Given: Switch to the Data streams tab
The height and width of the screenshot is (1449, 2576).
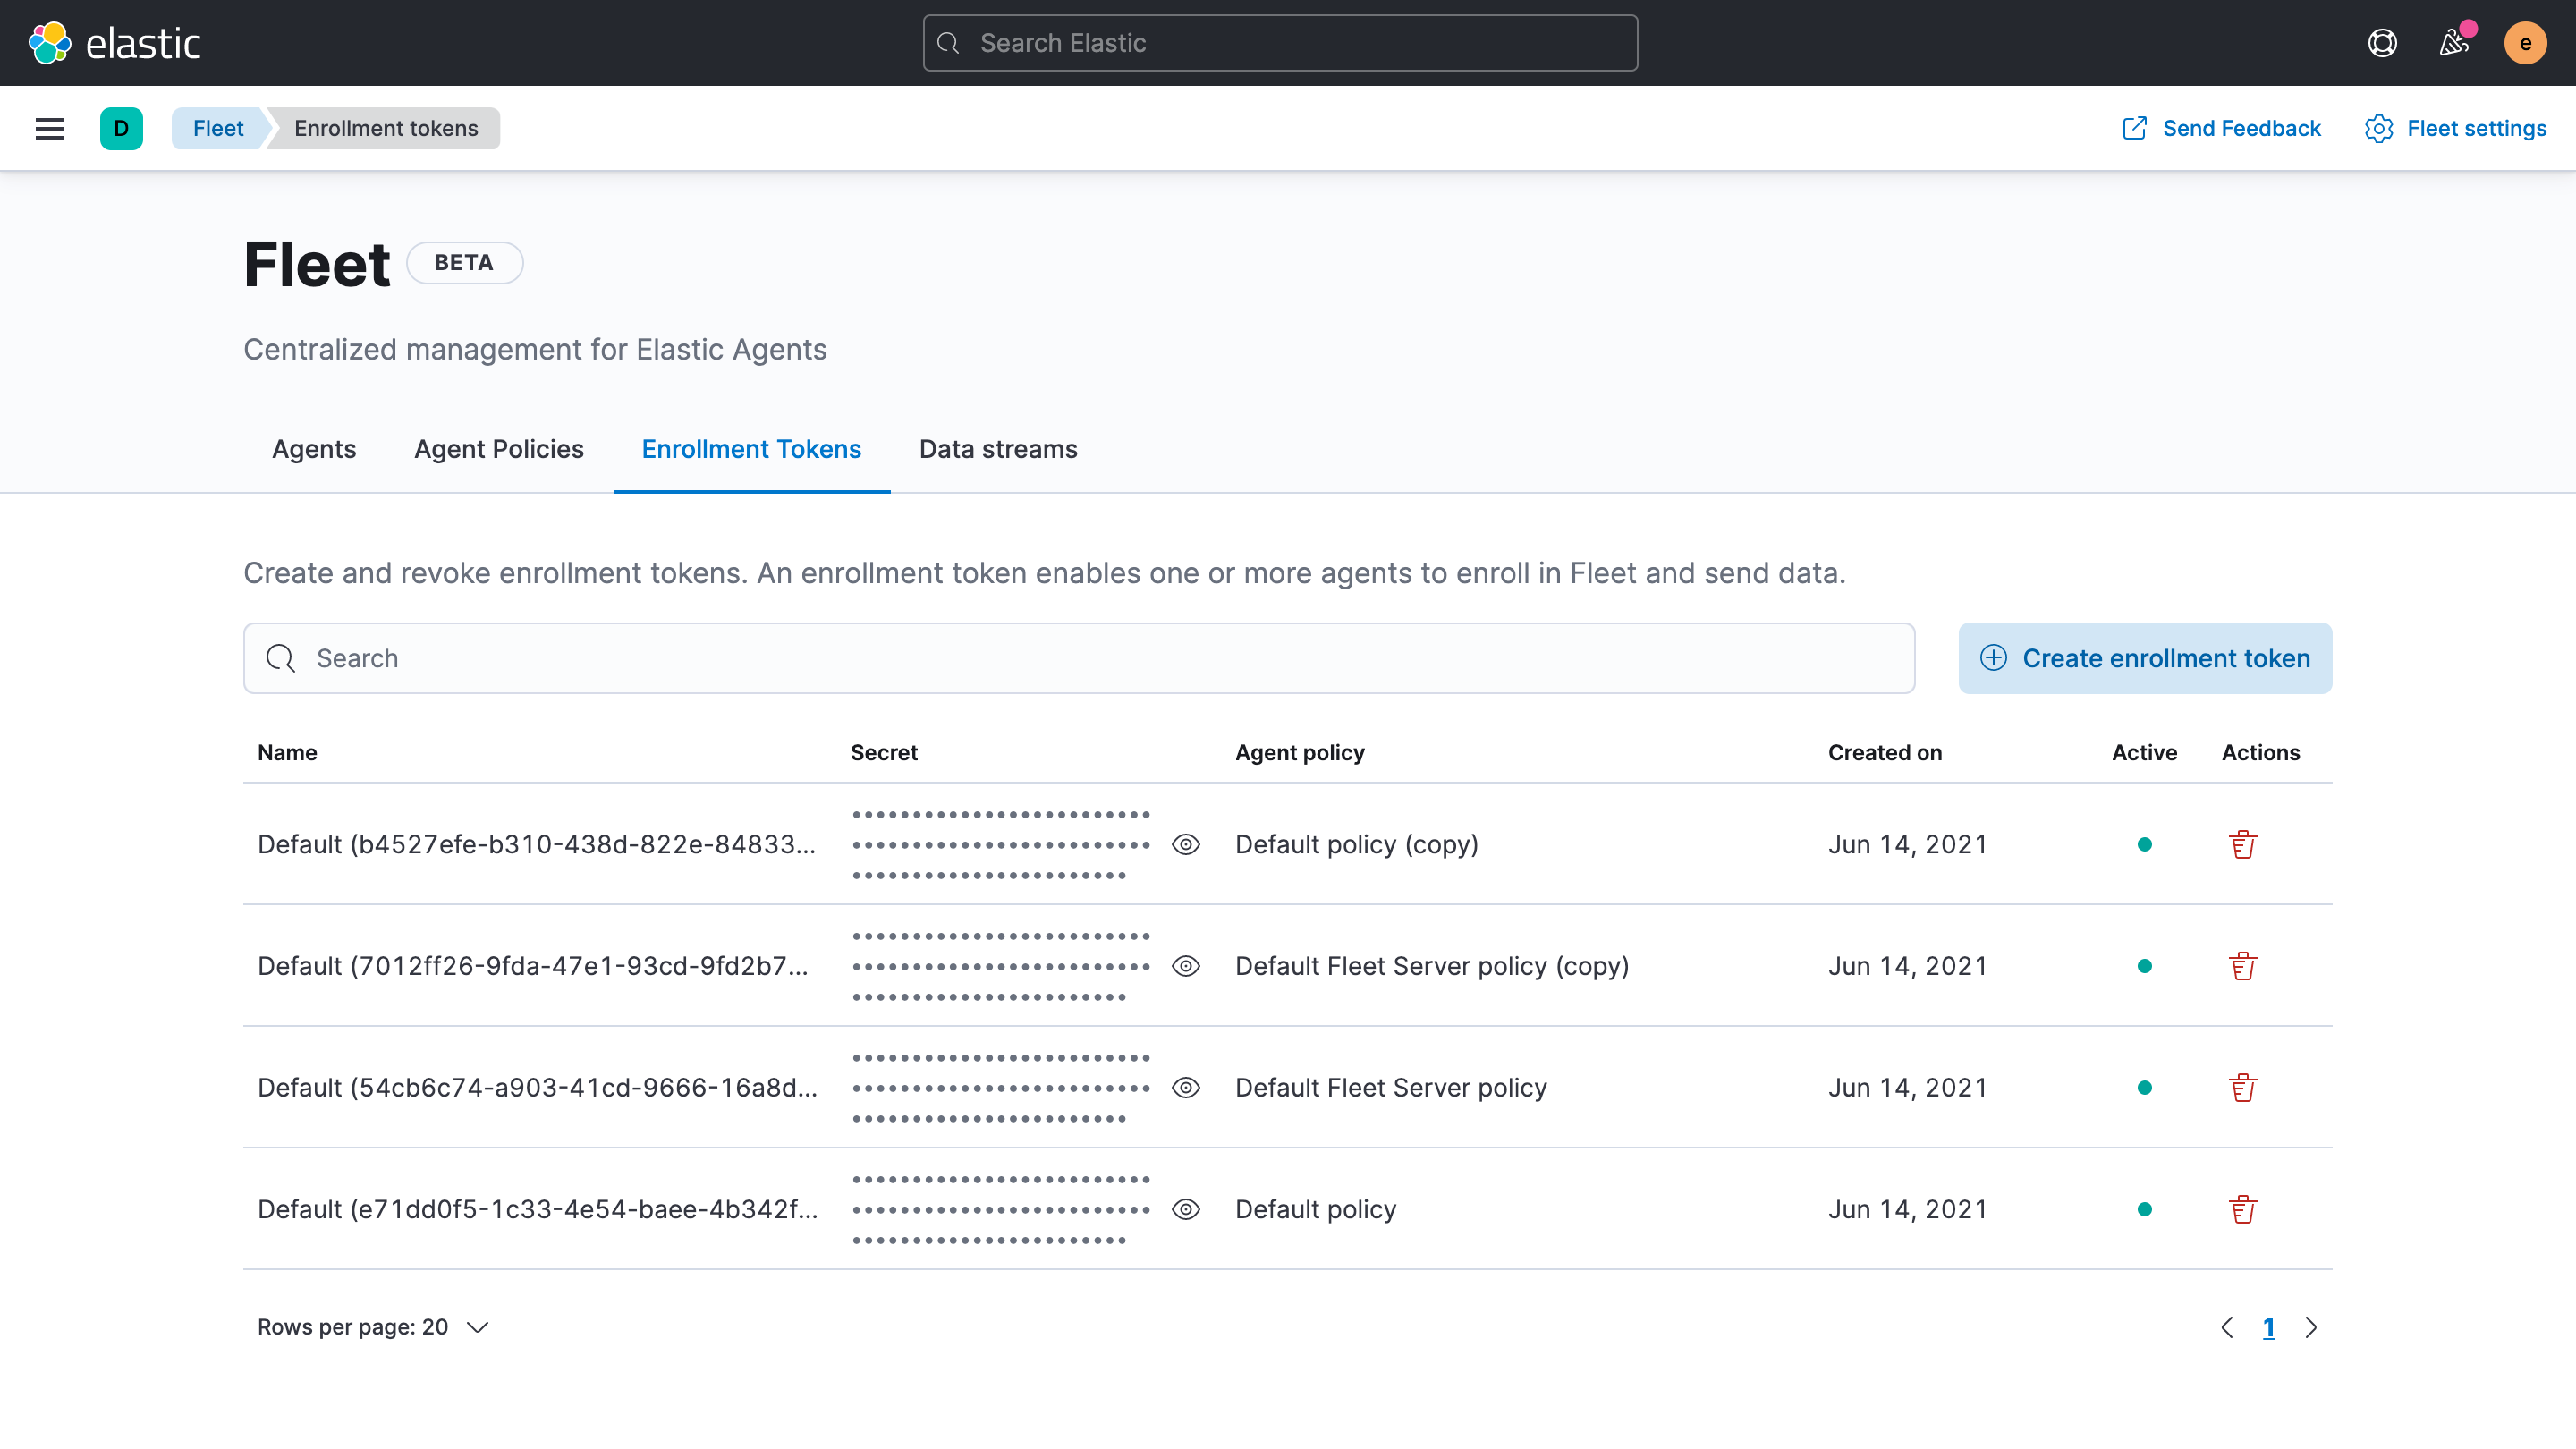Looking at the screenshot, I should [997, 449].
